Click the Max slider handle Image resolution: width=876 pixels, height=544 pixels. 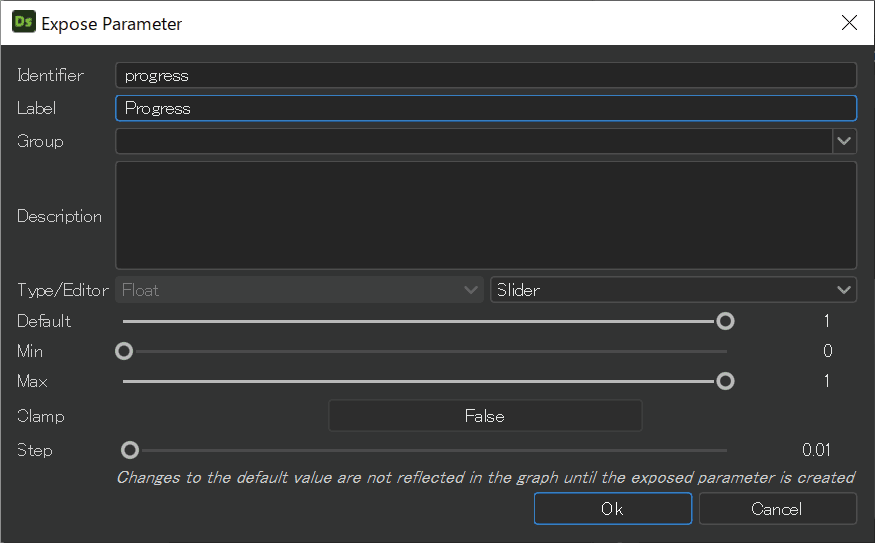(x=725, y=381)
